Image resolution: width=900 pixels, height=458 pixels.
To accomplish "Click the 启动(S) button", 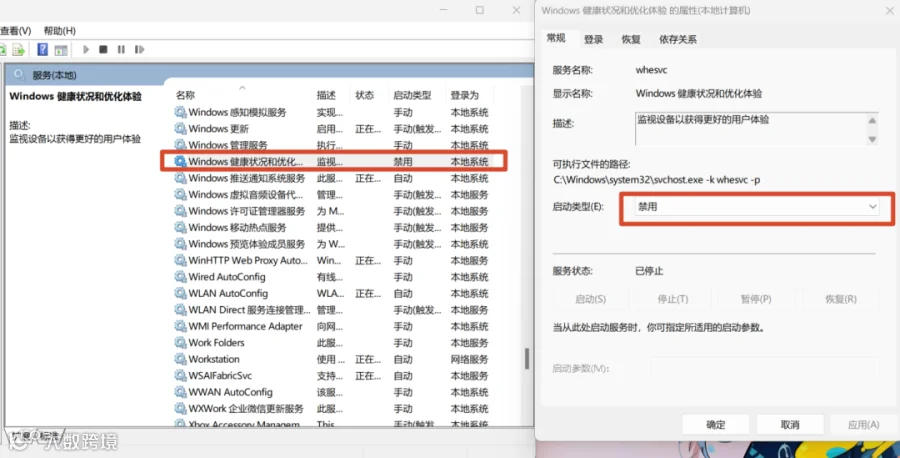I will point(590,299).
